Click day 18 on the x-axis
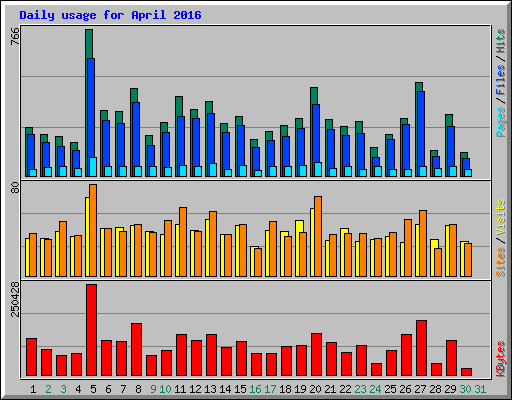This screenshot has height=400, width=512. point(285,389)
